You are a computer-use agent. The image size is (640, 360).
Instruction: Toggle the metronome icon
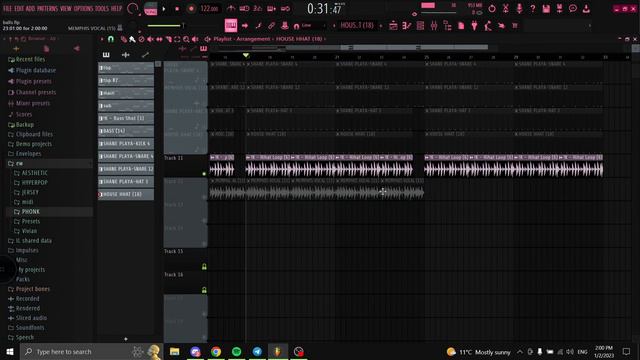pos(231,9)
